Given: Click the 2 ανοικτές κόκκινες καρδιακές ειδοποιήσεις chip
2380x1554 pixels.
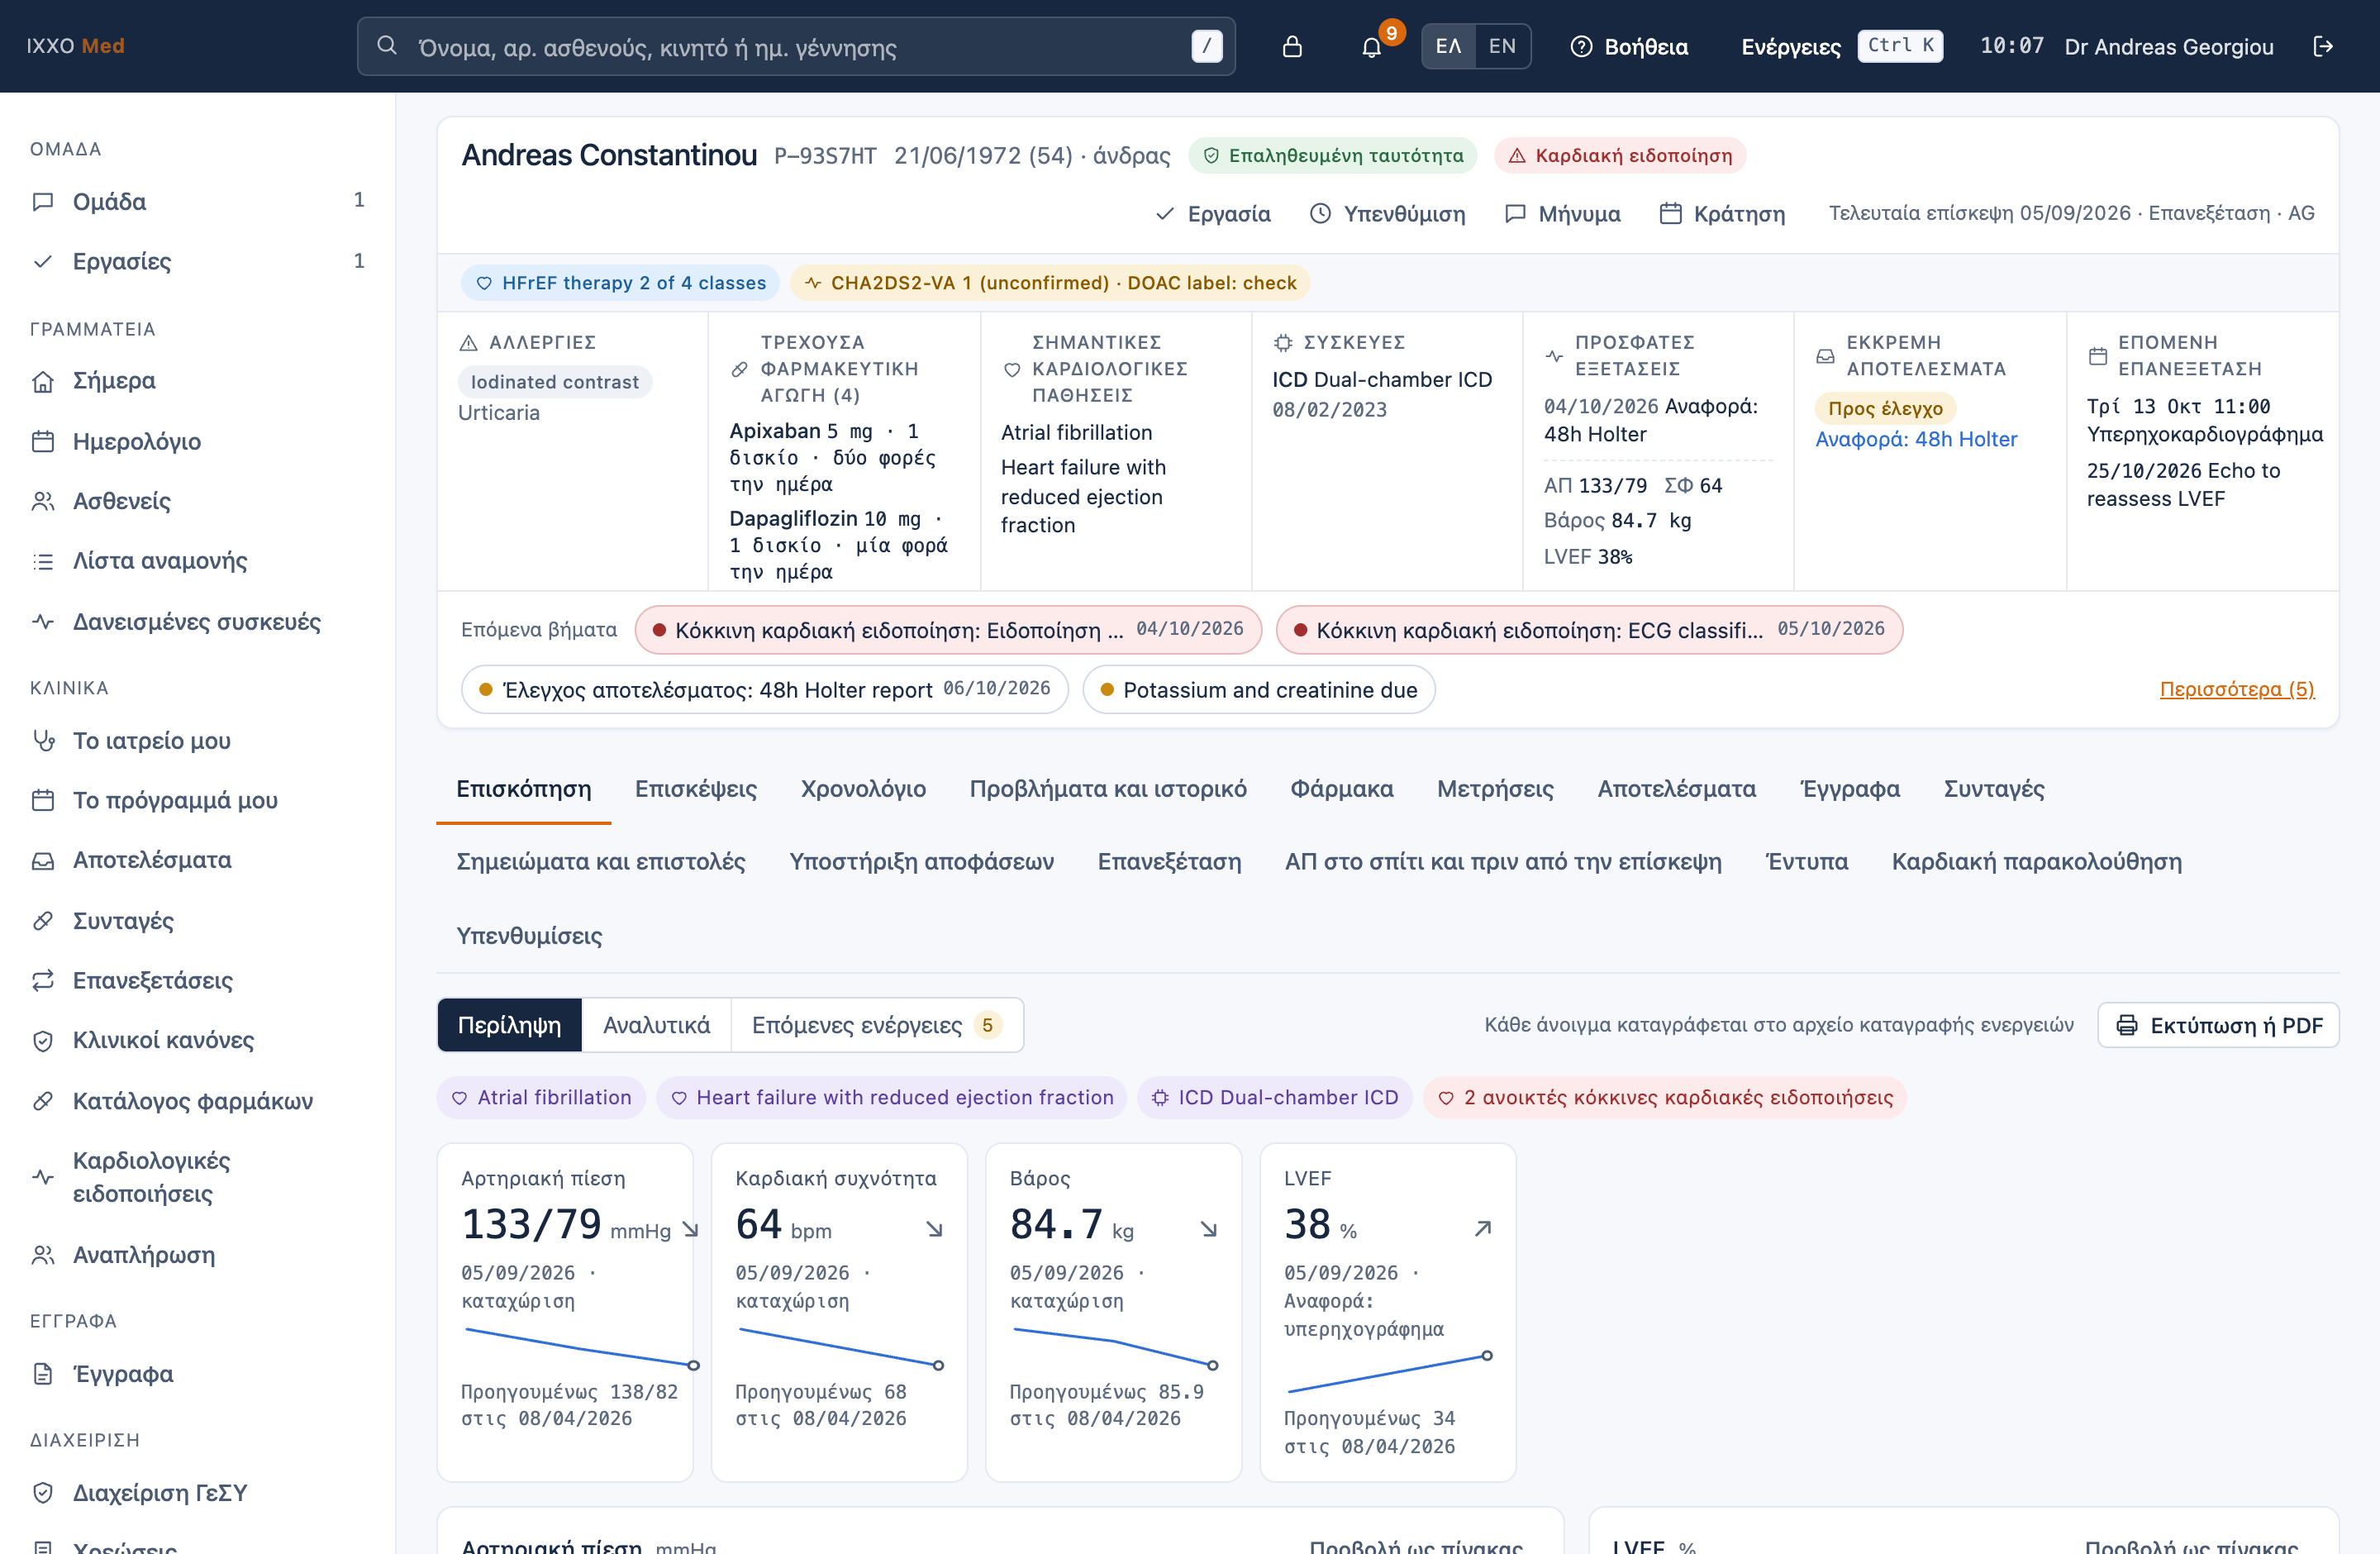Looking at the screenshot, I should tap(1665, 1098).
